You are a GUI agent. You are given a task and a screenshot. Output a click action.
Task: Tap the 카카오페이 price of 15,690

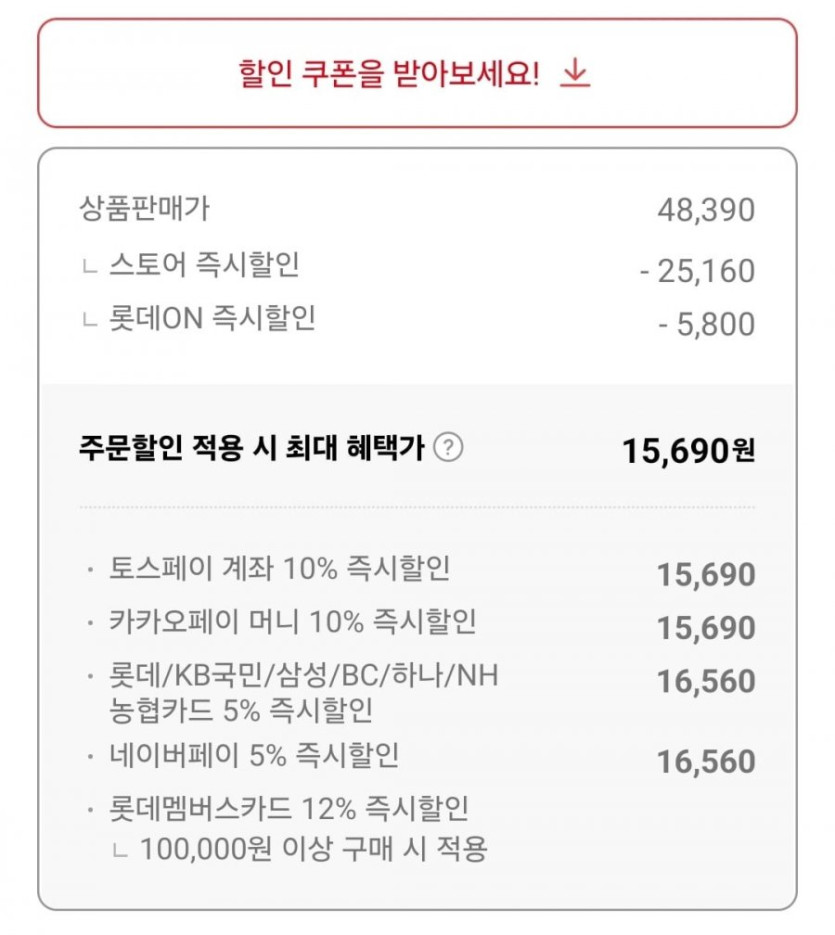pyautogui.click(x=706, y=627)
